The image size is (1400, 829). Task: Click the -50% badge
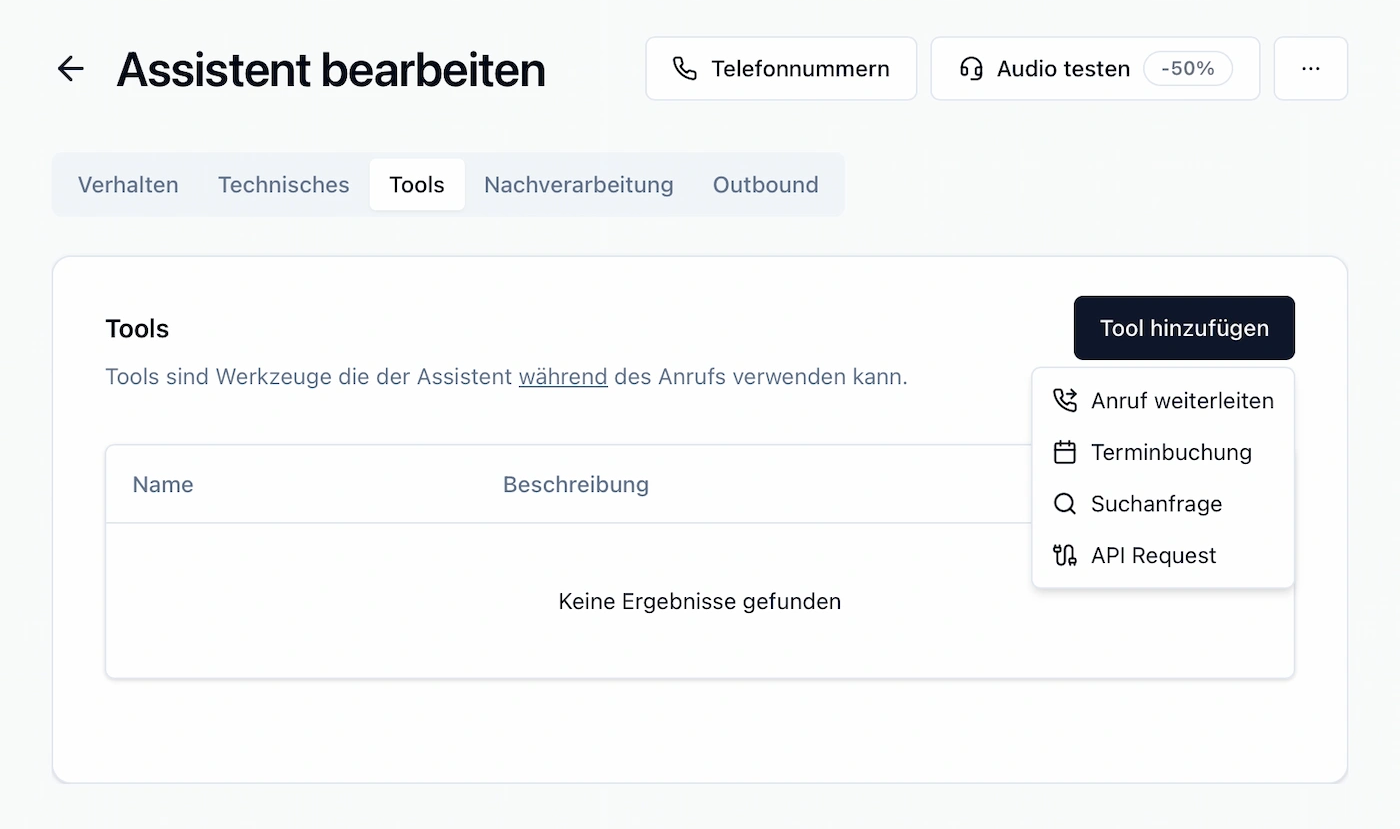click(1188, 68)
